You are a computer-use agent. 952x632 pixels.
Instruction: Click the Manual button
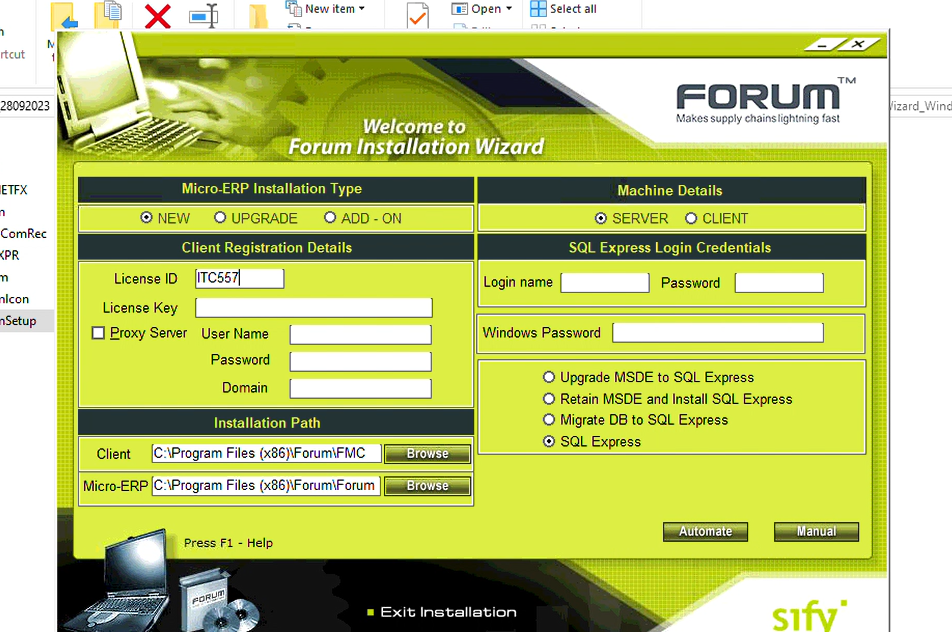coord(817,531)
